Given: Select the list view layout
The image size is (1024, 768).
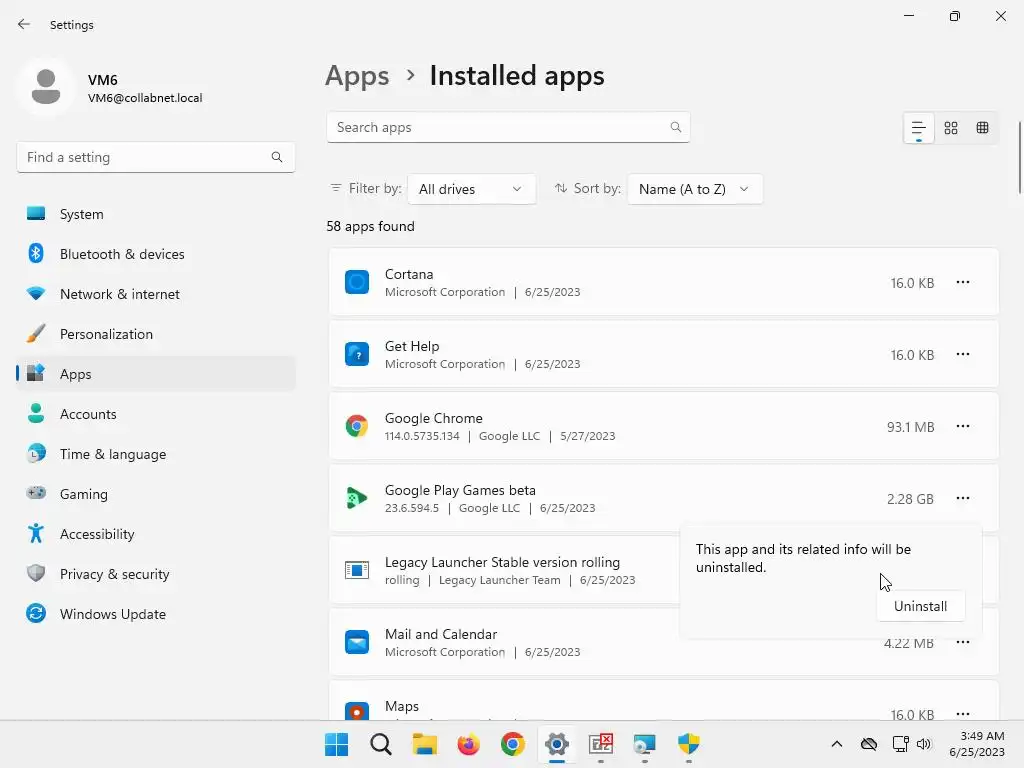Looking at the screenshot, I should tap(918, 128).
